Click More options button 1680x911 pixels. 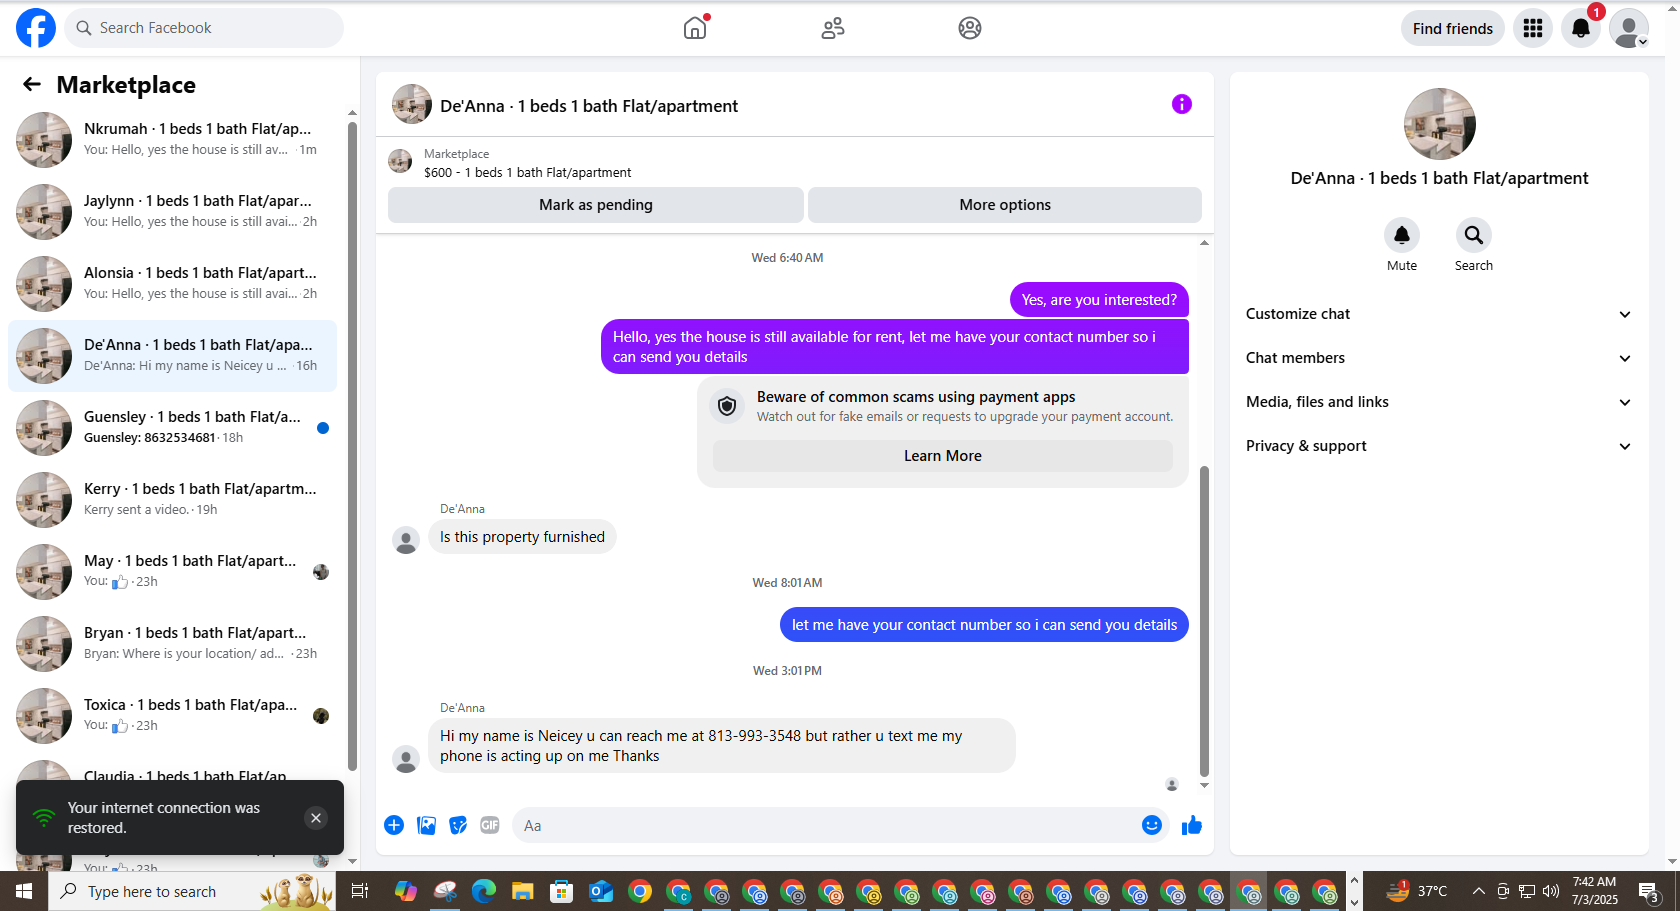pos(1005,205)
